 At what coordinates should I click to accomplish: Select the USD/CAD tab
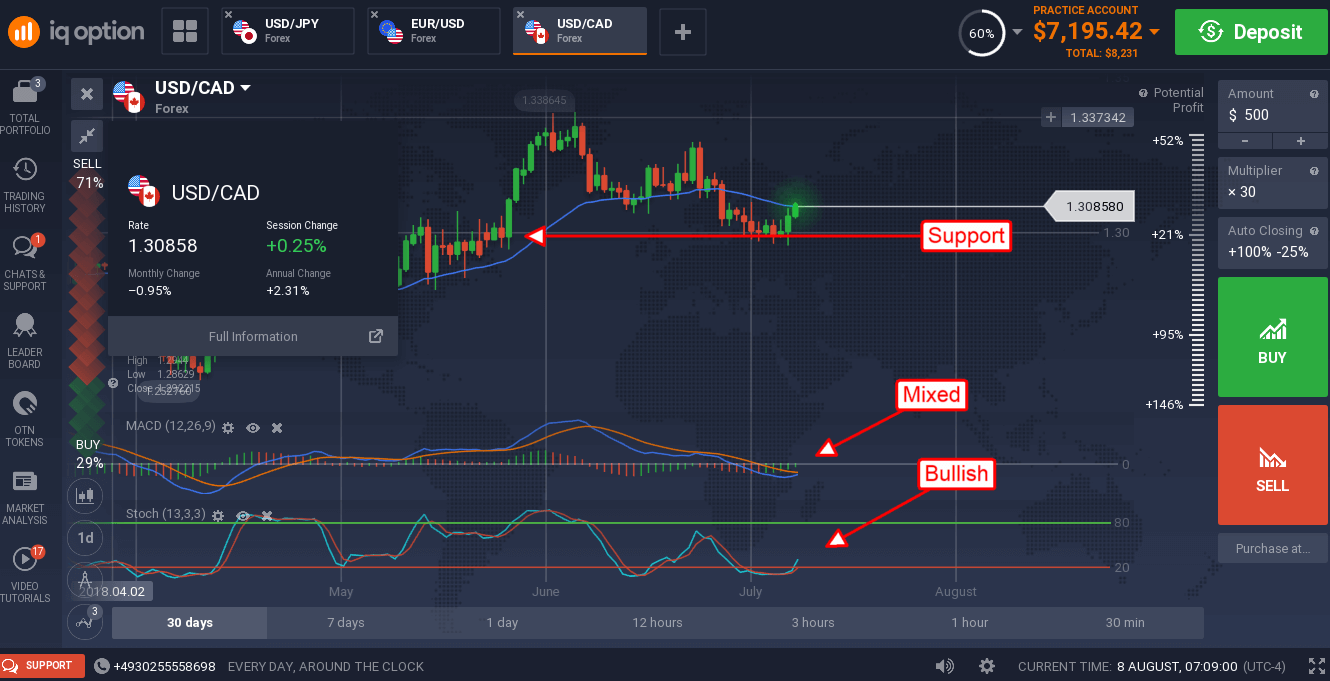pyautogui.click(x=580, y=31)
